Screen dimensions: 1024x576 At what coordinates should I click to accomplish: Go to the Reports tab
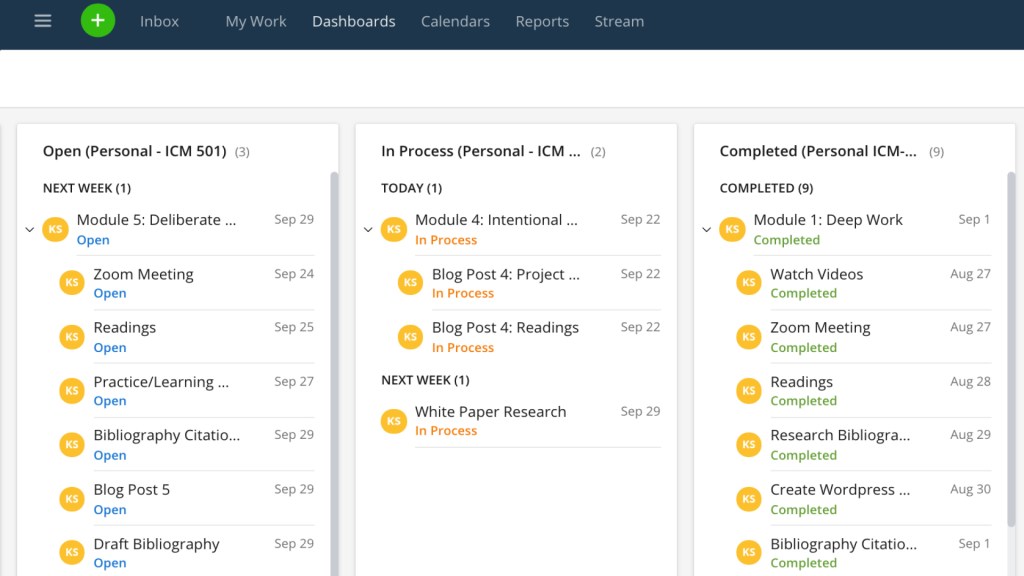(x=542, y=21)
